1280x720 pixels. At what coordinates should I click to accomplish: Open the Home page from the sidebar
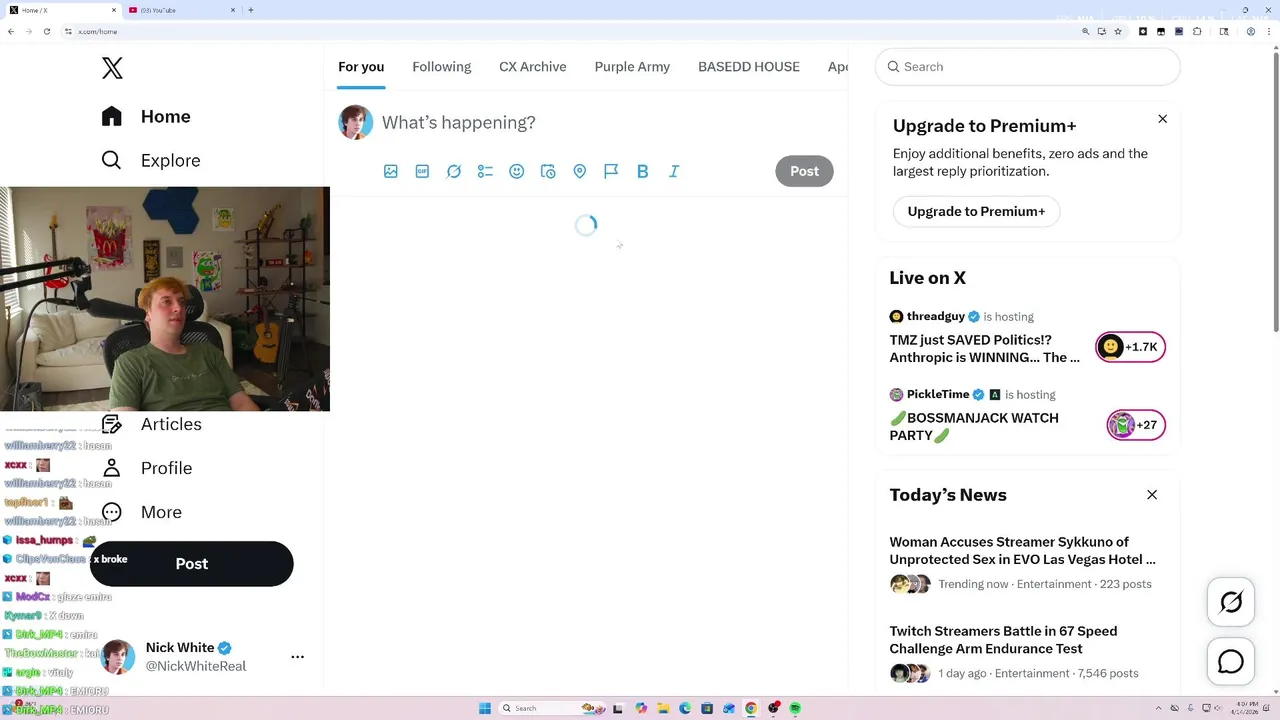click(x=146, y=116)
